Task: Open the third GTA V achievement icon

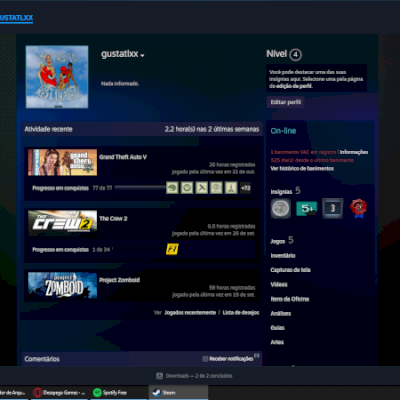Action: pos(202,188)
